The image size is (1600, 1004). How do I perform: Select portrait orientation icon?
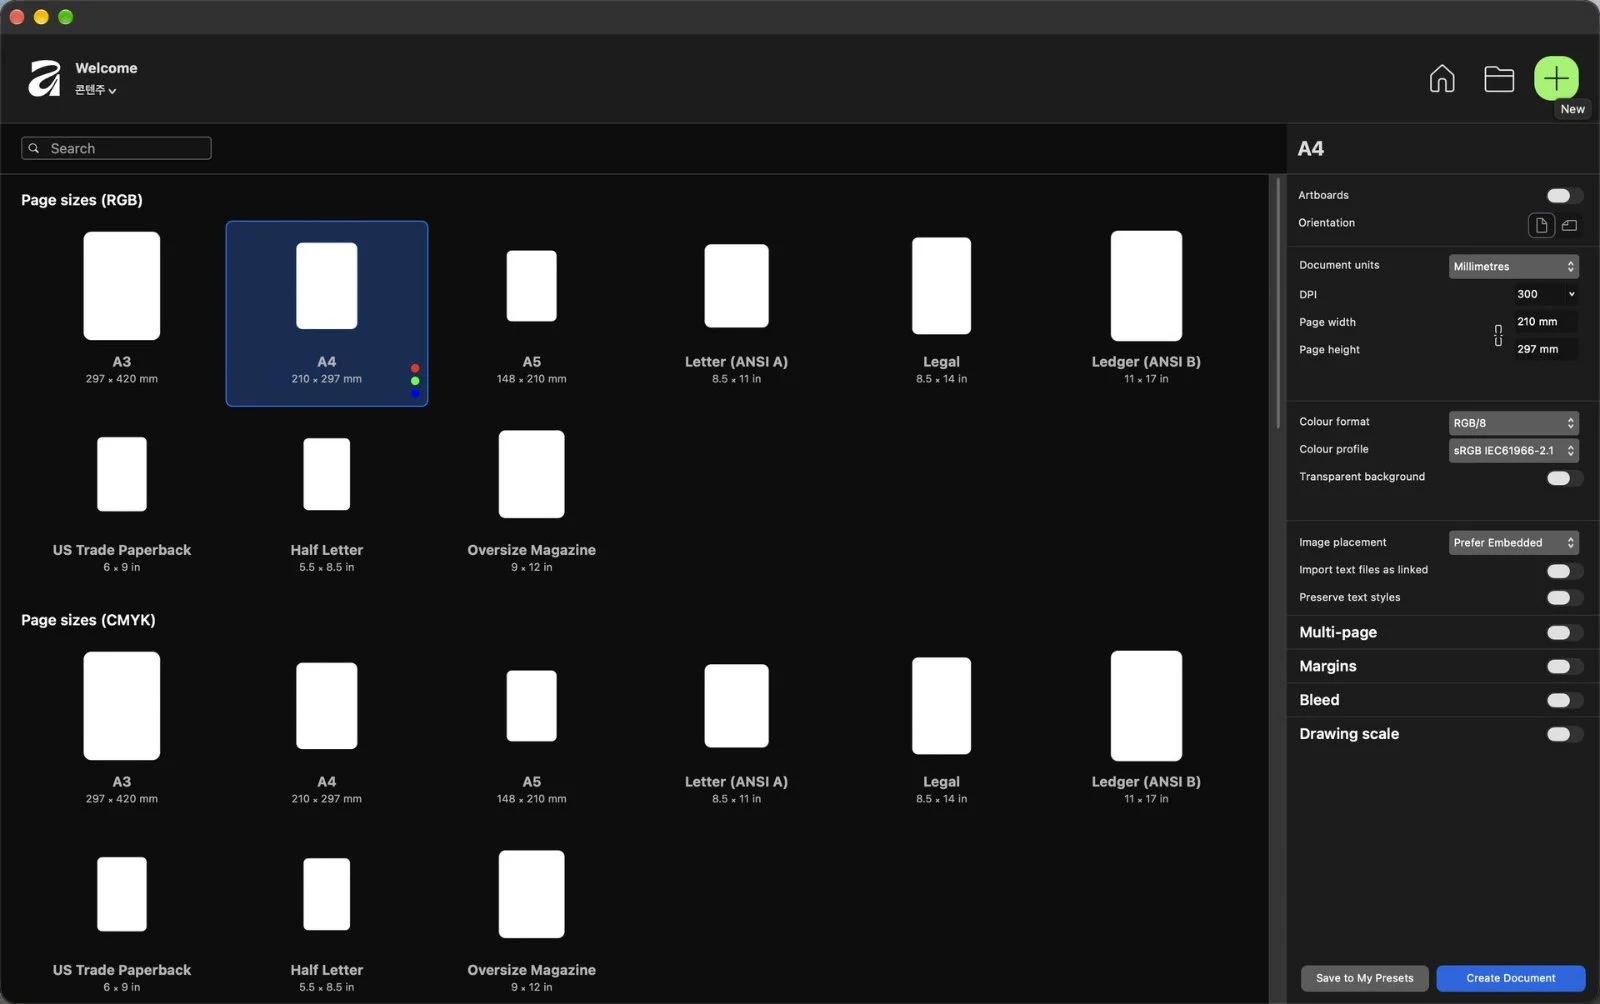[1541, 225]
